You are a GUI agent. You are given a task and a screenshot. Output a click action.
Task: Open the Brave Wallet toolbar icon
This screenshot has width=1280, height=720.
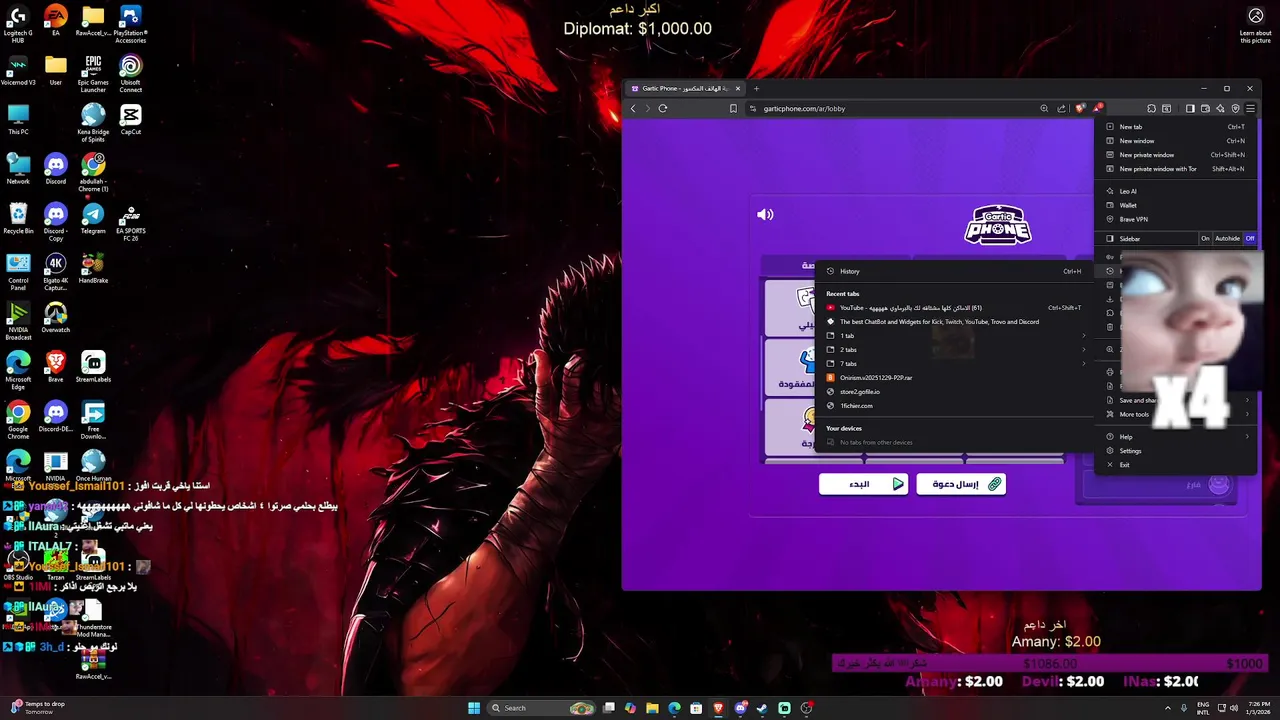click(1205, 108)
